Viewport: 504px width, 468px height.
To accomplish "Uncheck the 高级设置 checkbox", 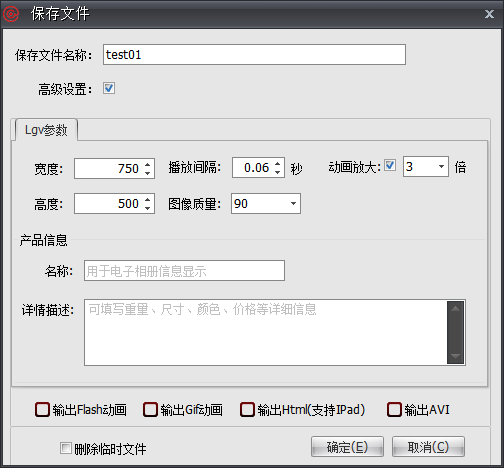I will (x=109, y=88).
